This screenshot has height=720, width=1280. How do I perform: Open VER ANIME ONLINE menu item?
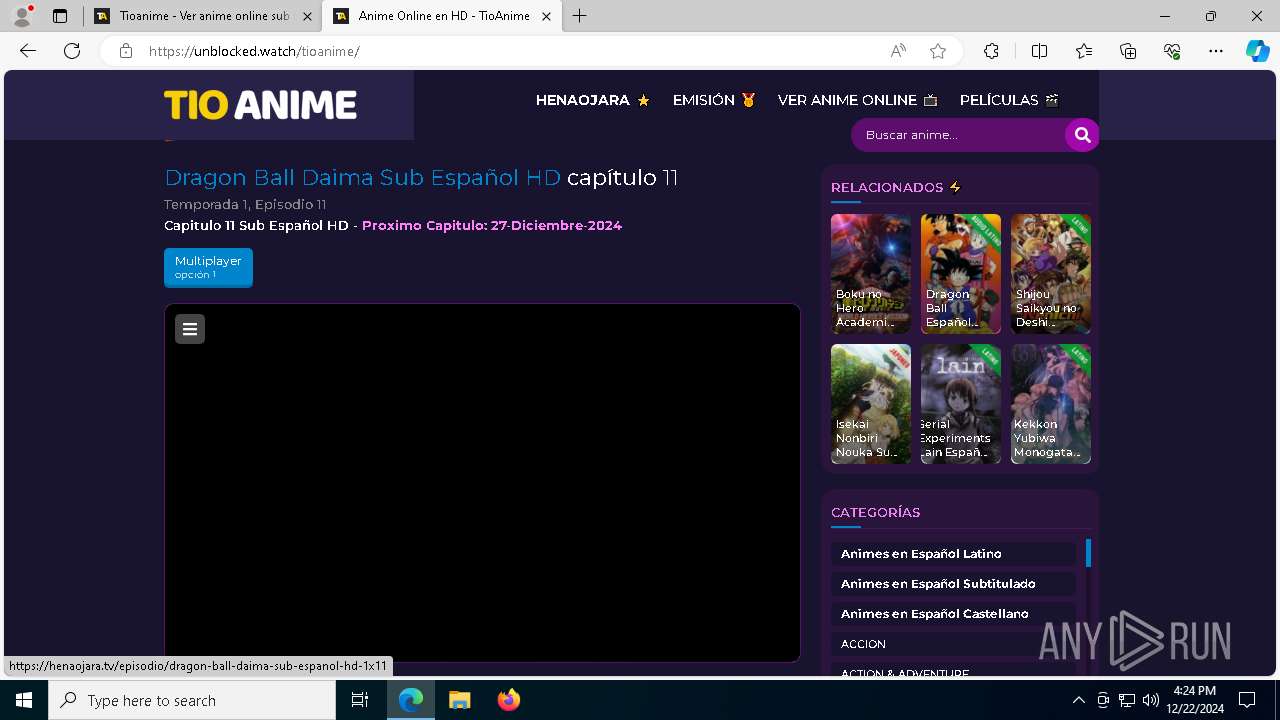click(x=857, y=100)
